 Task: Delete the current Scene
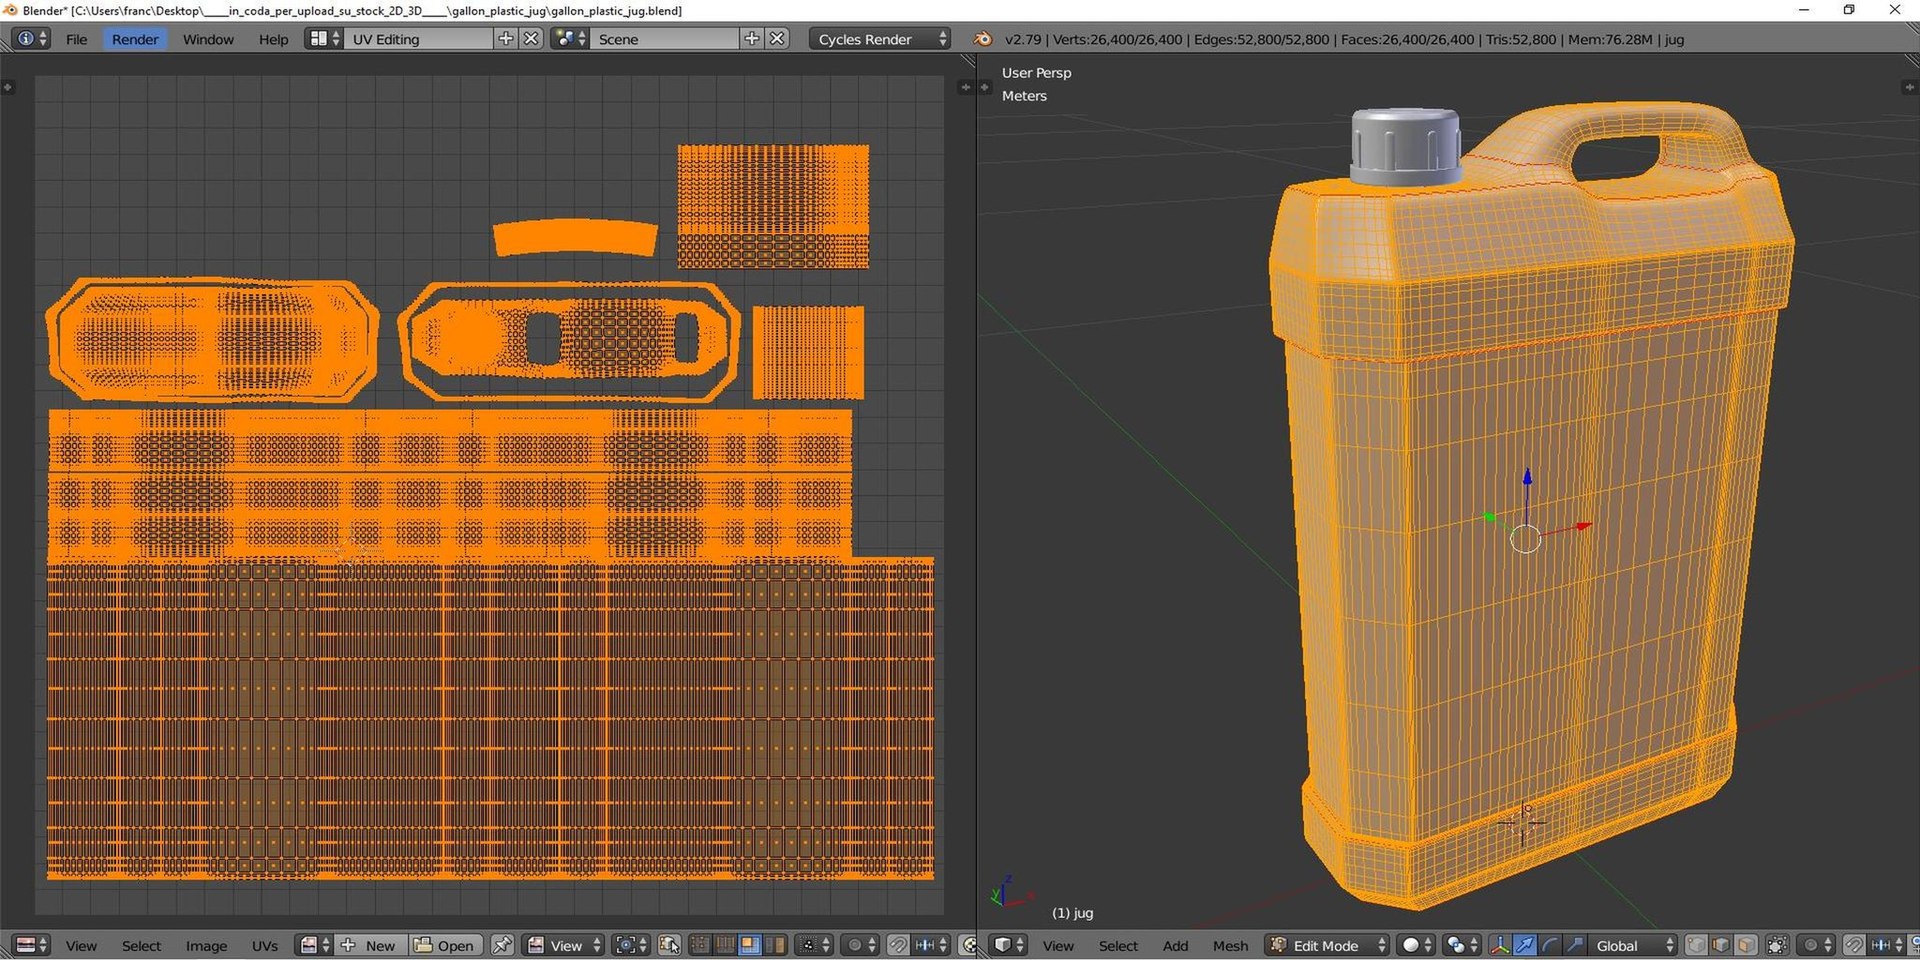pos(777,39)
